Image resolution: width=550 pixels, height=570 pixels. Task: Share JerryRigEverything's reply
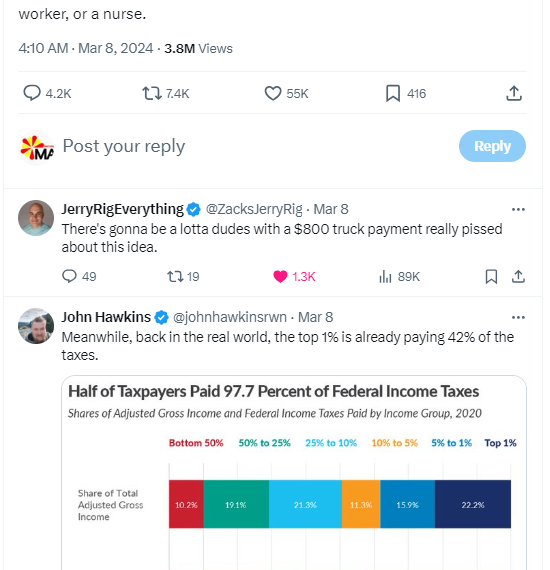point(518,277)
